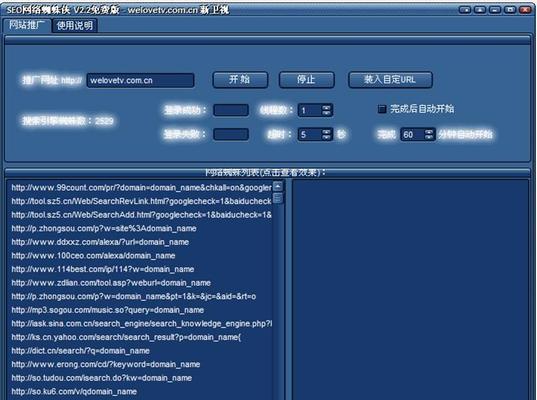Click the 停止 stop button
Image resolution: width=537 pixels, height=400 pixels.
(x=306, y=80)
